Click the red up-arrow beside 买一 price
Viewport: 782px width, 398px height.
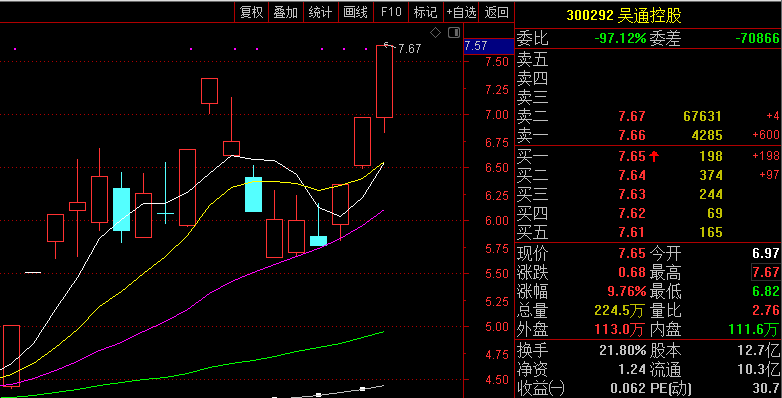click(654, 157)
